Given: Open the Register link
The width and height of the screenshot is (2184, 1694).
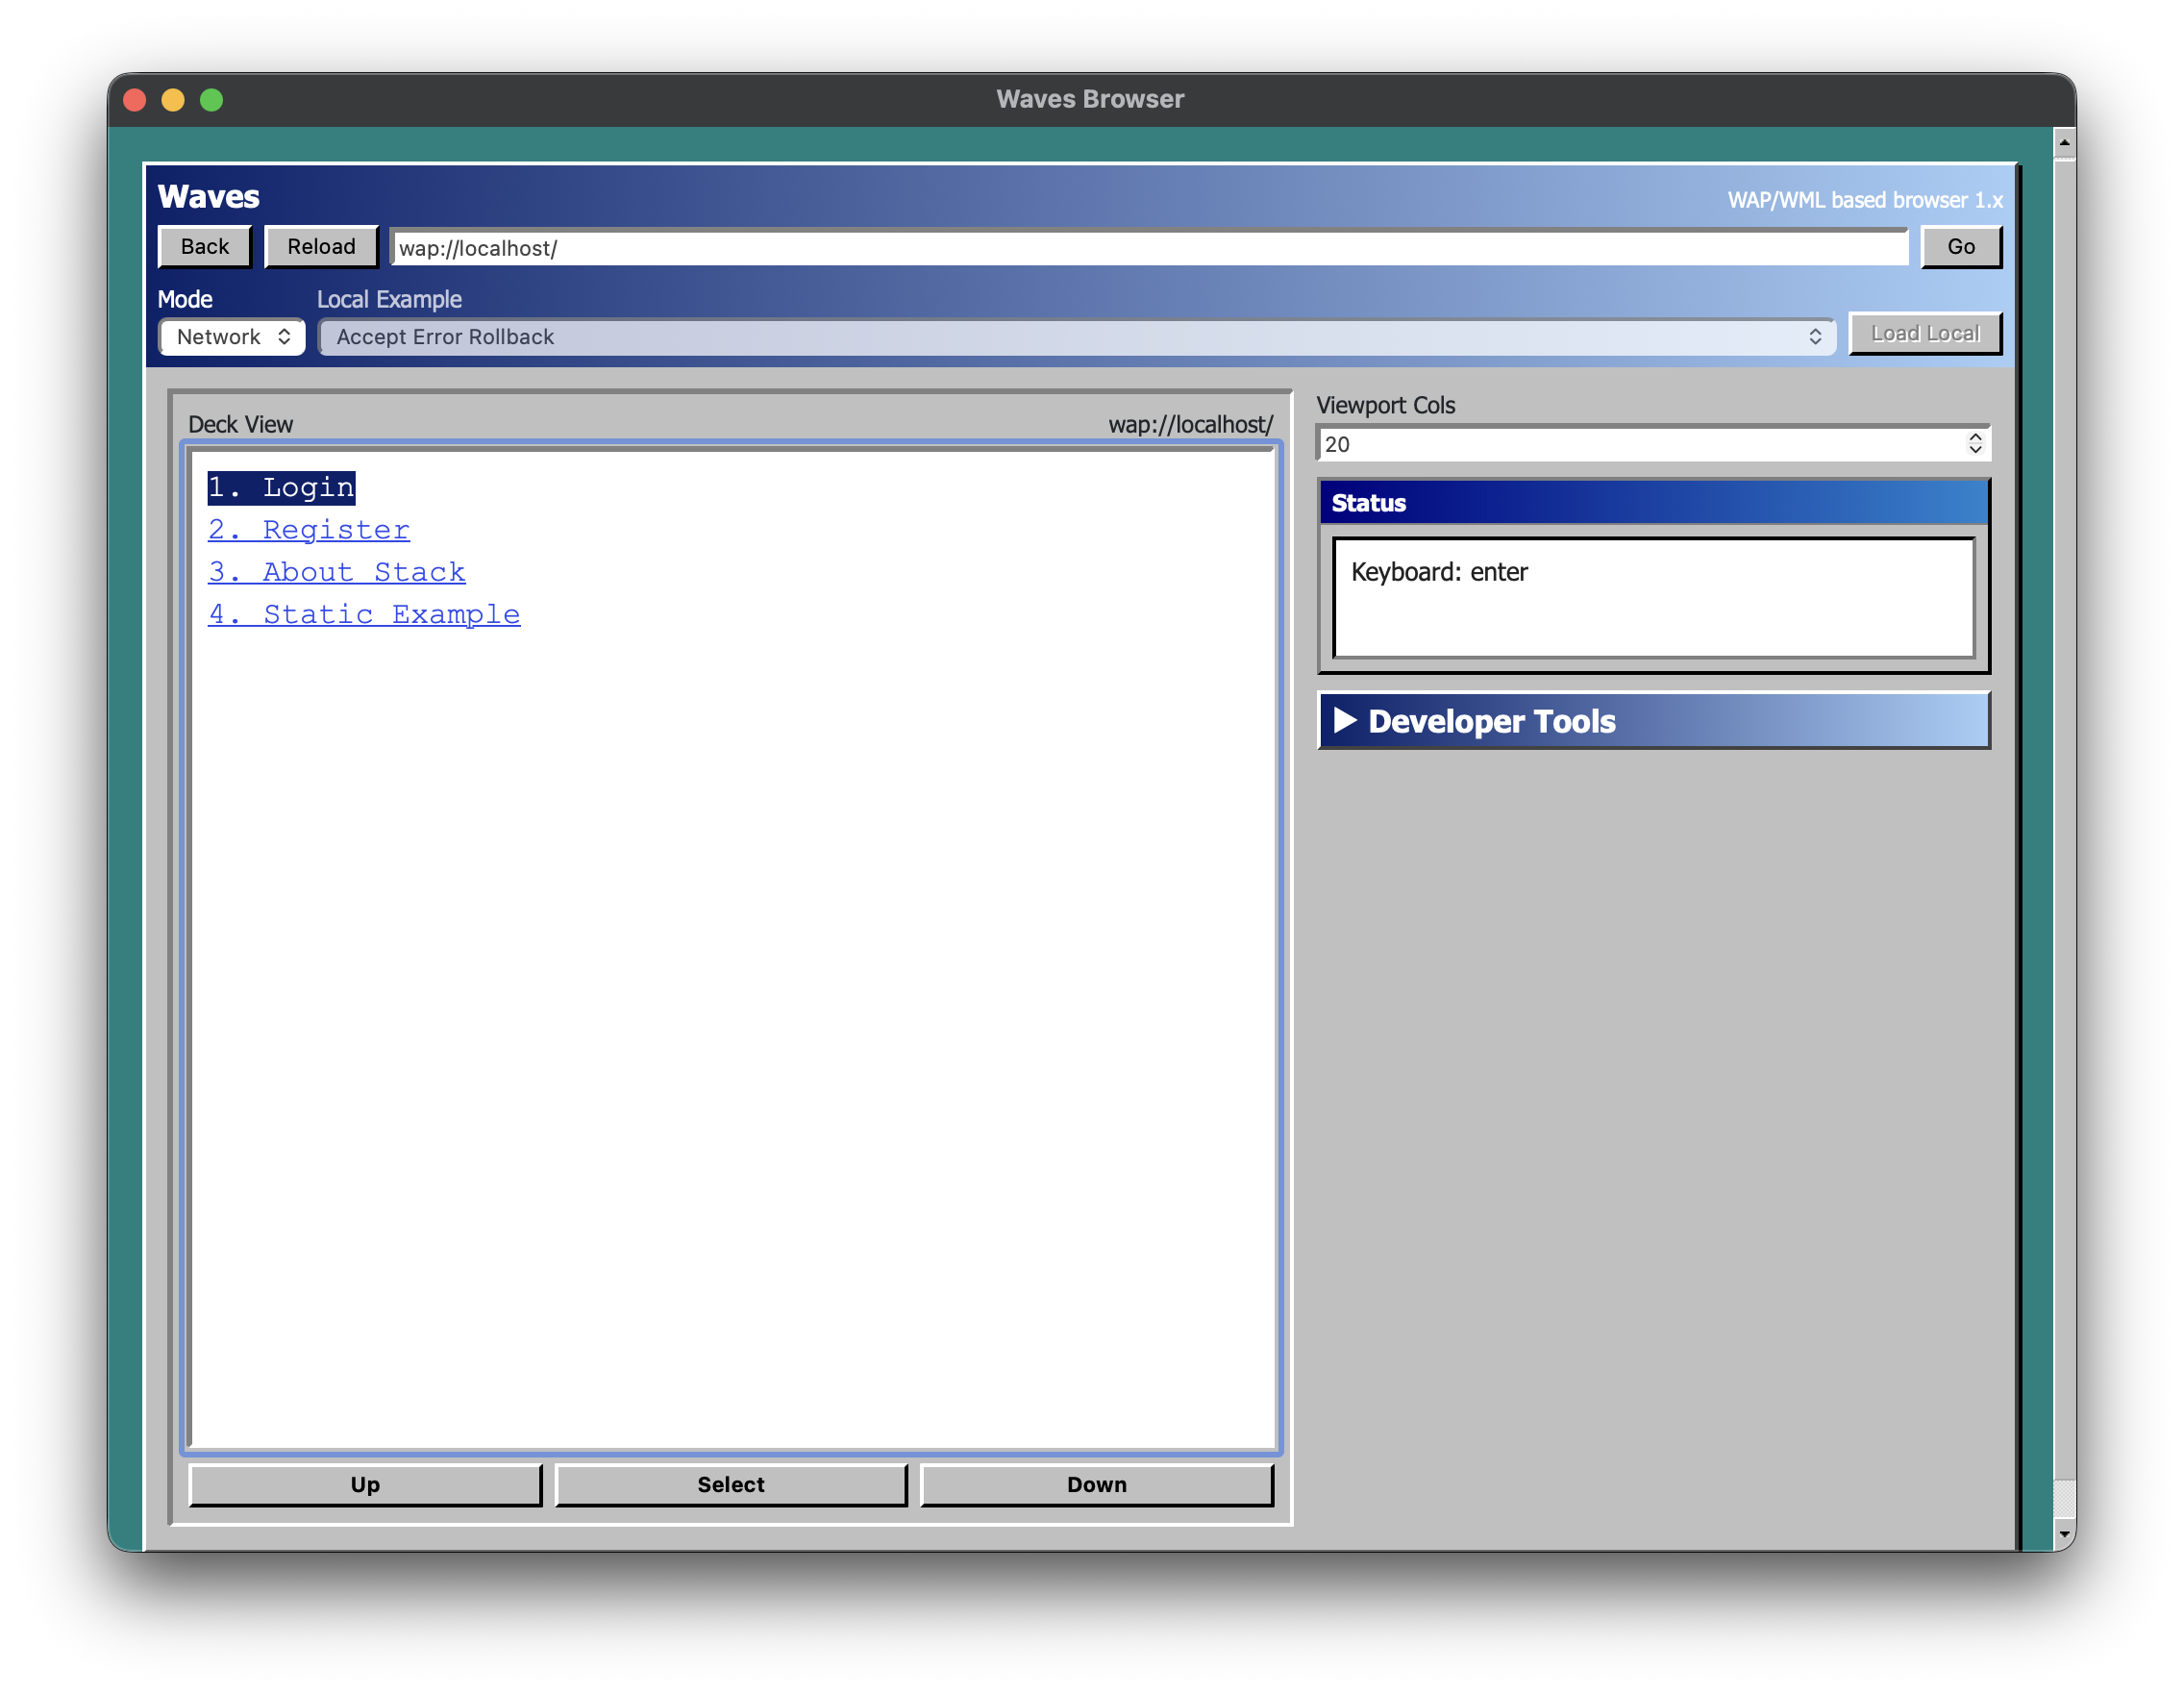Looking at the screenshot, I should tap(308, 530).
